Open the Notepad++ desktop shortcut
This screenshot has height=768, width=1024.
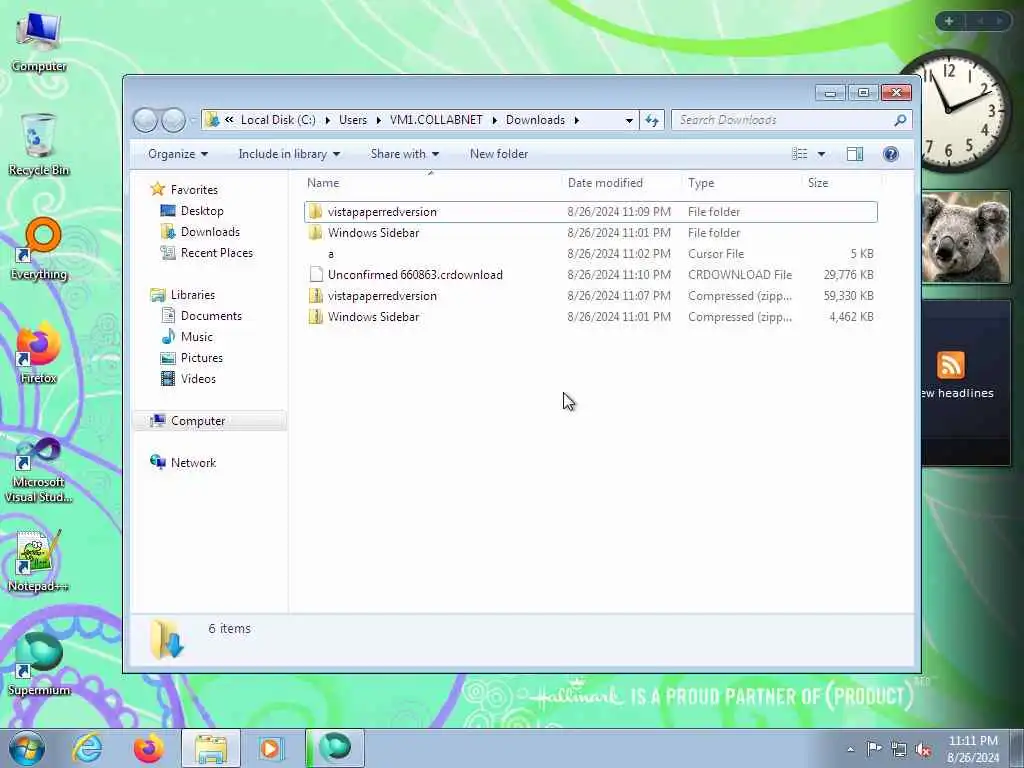(x=39, y=561)
